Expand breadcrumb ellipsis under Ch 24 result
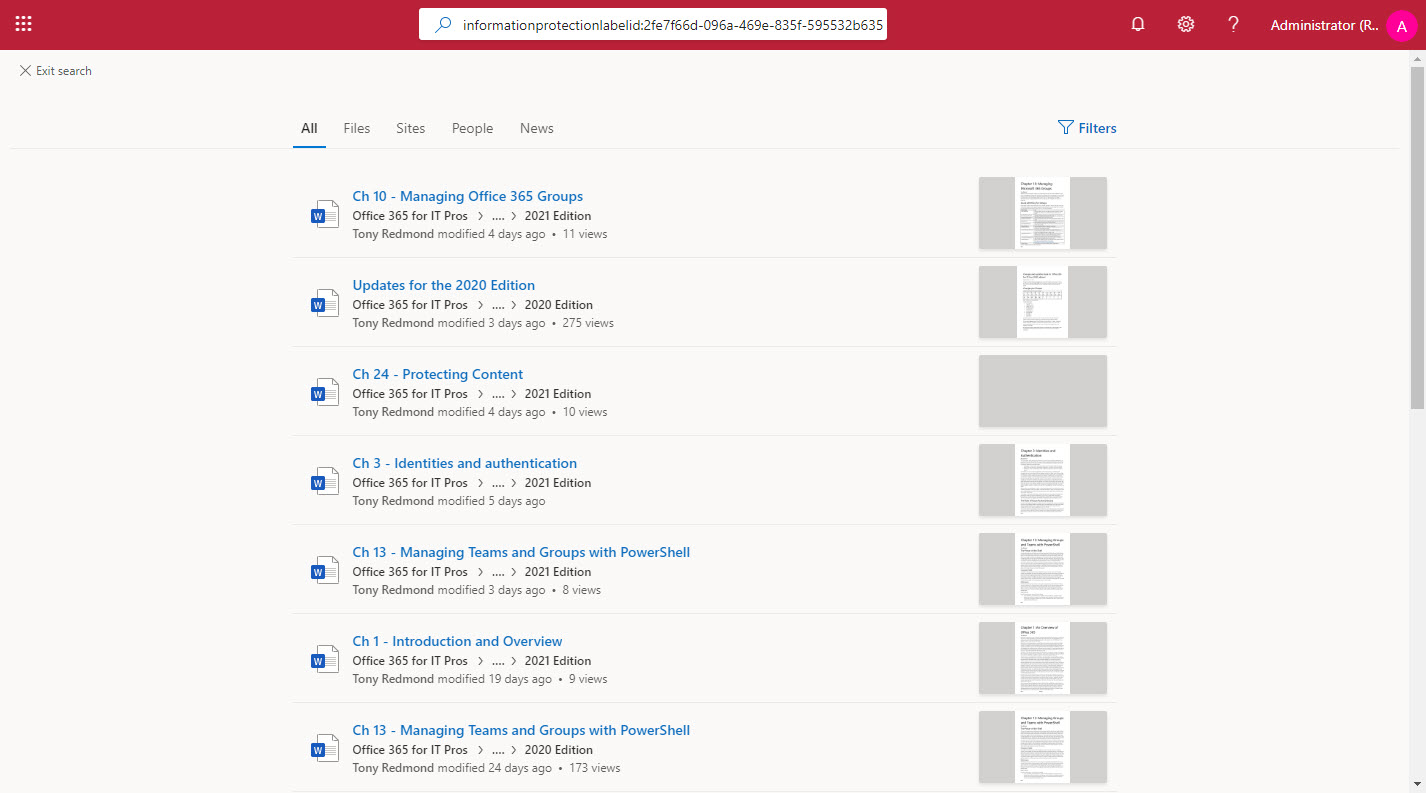1426x793 pixels. (x=498, y=394)
